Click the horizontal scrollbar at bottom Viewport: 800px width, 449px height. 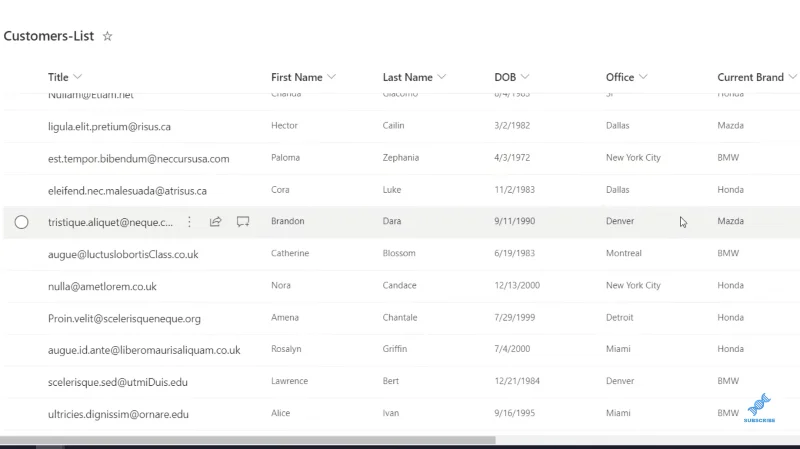tap(247, 440)
